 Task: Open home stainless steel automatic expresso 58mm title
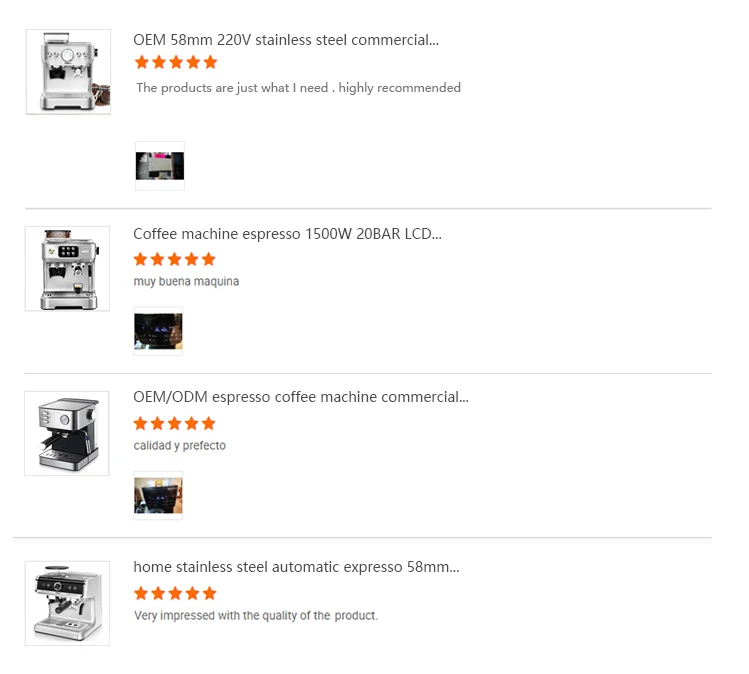296,567
